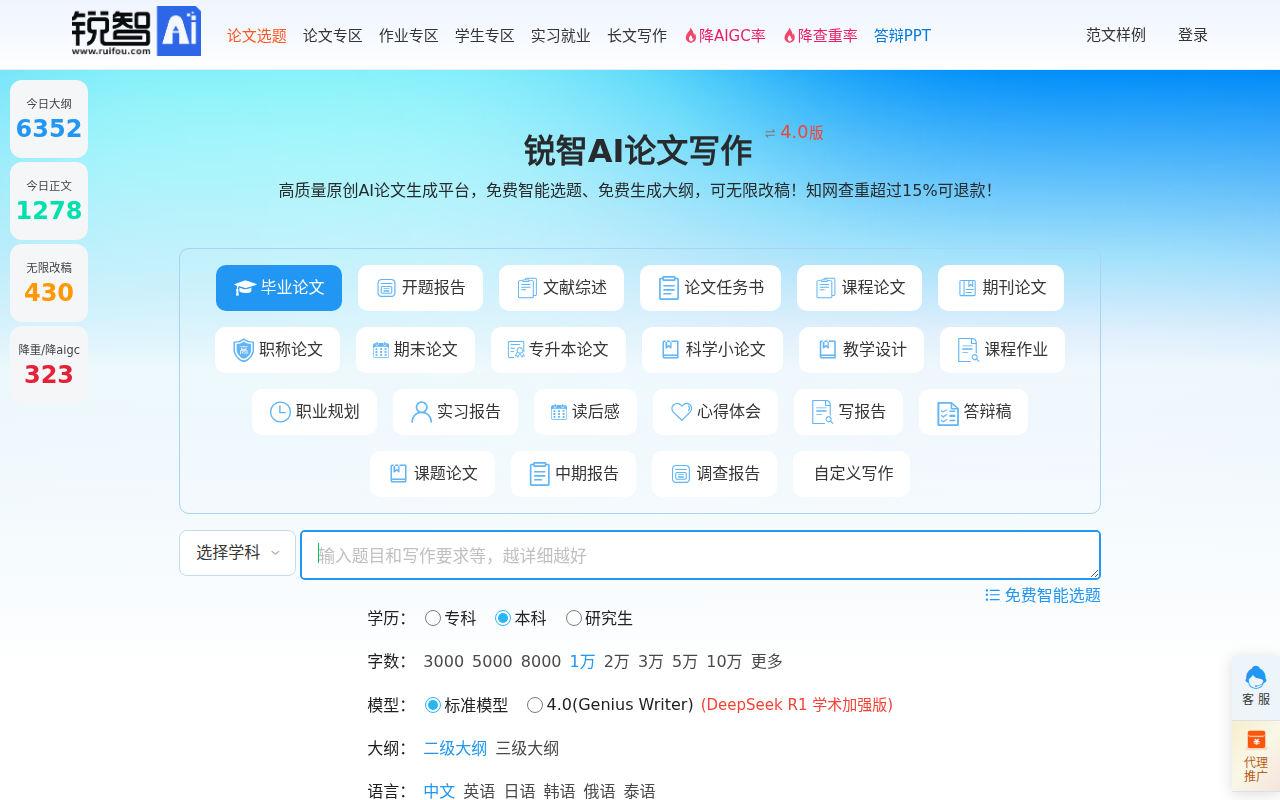1280x800 pixels.
Task: Pick the 课程论文 option
Action: 859,288
